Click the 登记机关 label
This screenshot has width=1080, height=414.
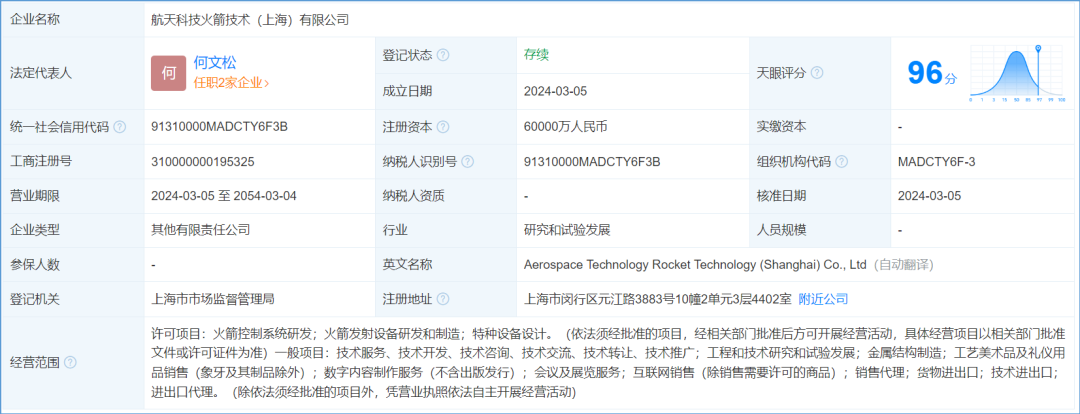(35, 299)
